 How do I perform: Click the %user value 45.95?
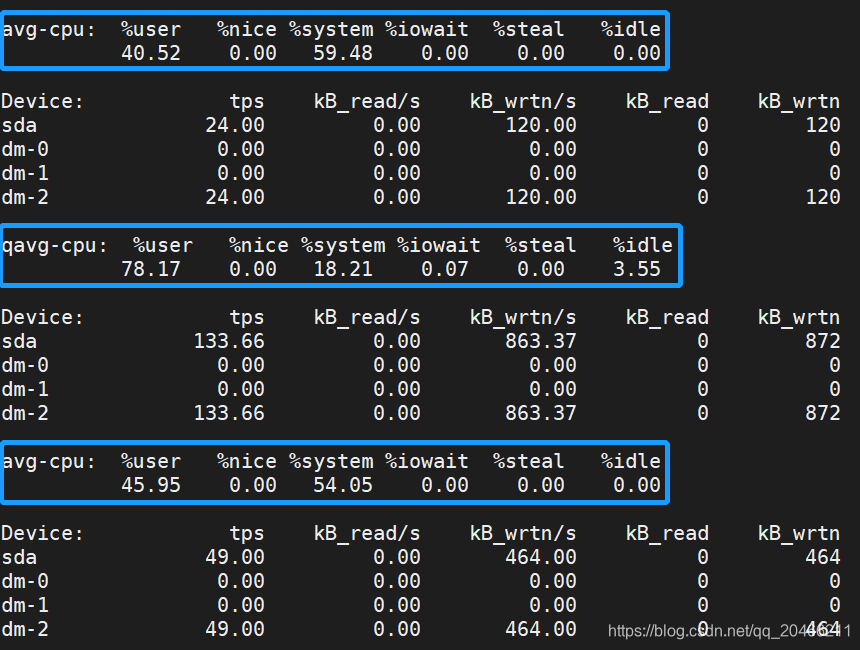tap(151, 485)
